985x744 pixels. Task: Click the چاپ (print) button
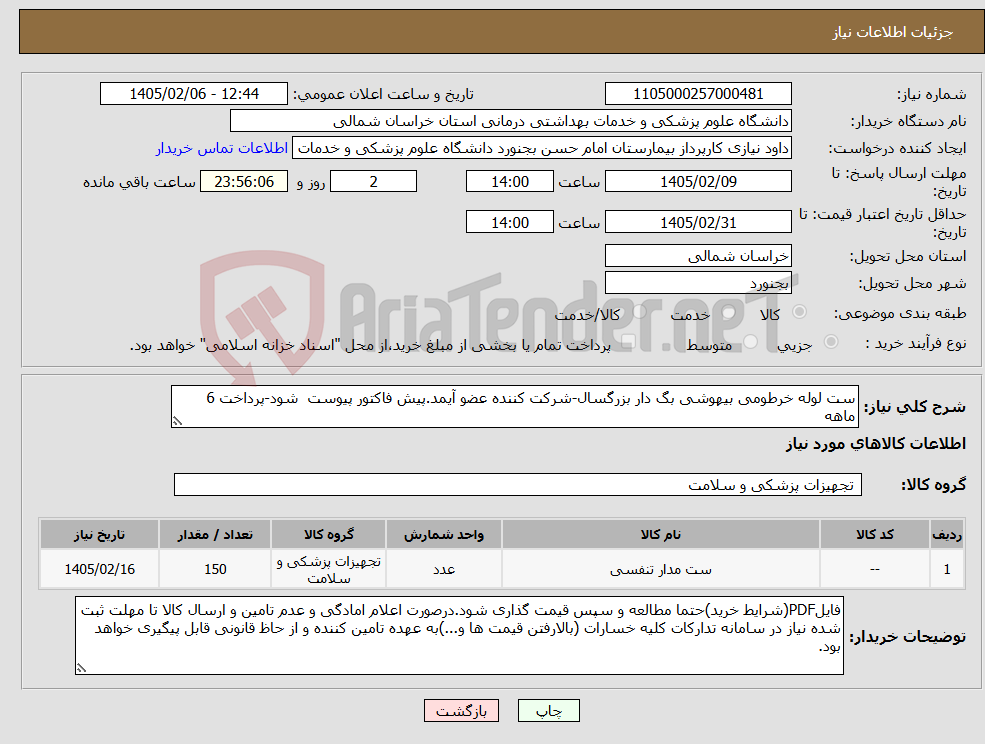(548, 711)
